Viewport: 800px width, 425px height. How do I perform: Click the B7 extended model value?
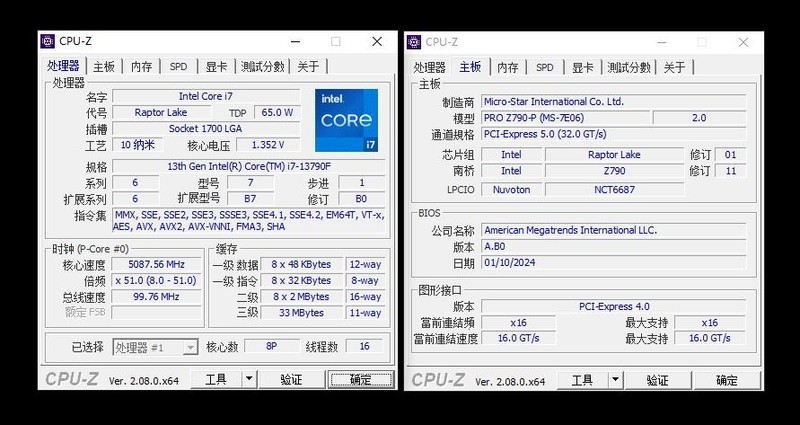(x=251, y=198)
